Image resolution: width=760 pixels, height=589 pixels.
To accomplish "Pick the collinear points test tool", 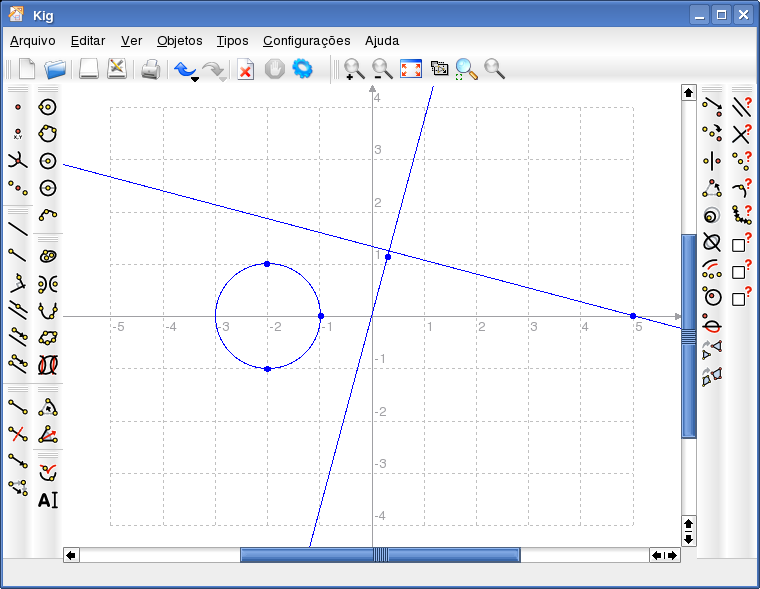I will (742, 161).
